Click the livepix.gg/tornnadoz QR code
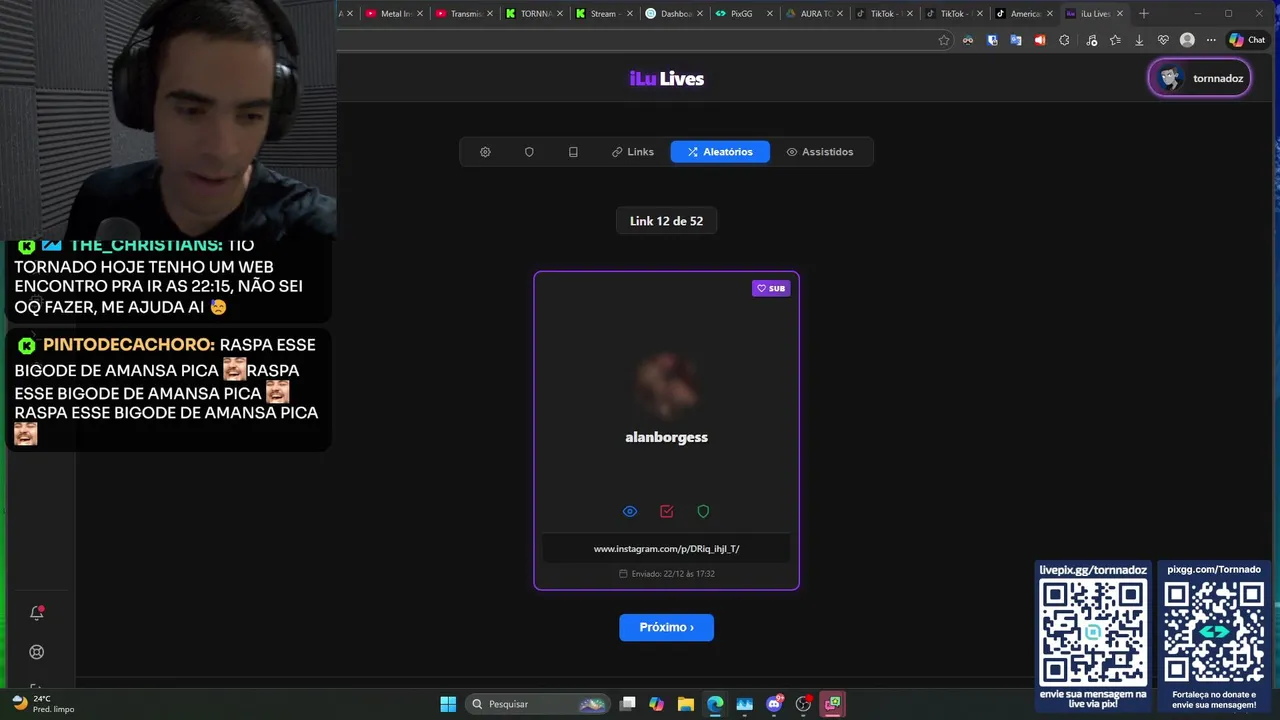Screen dimensions: 1280x720 pyautogui.click(x=1093, y=632)
